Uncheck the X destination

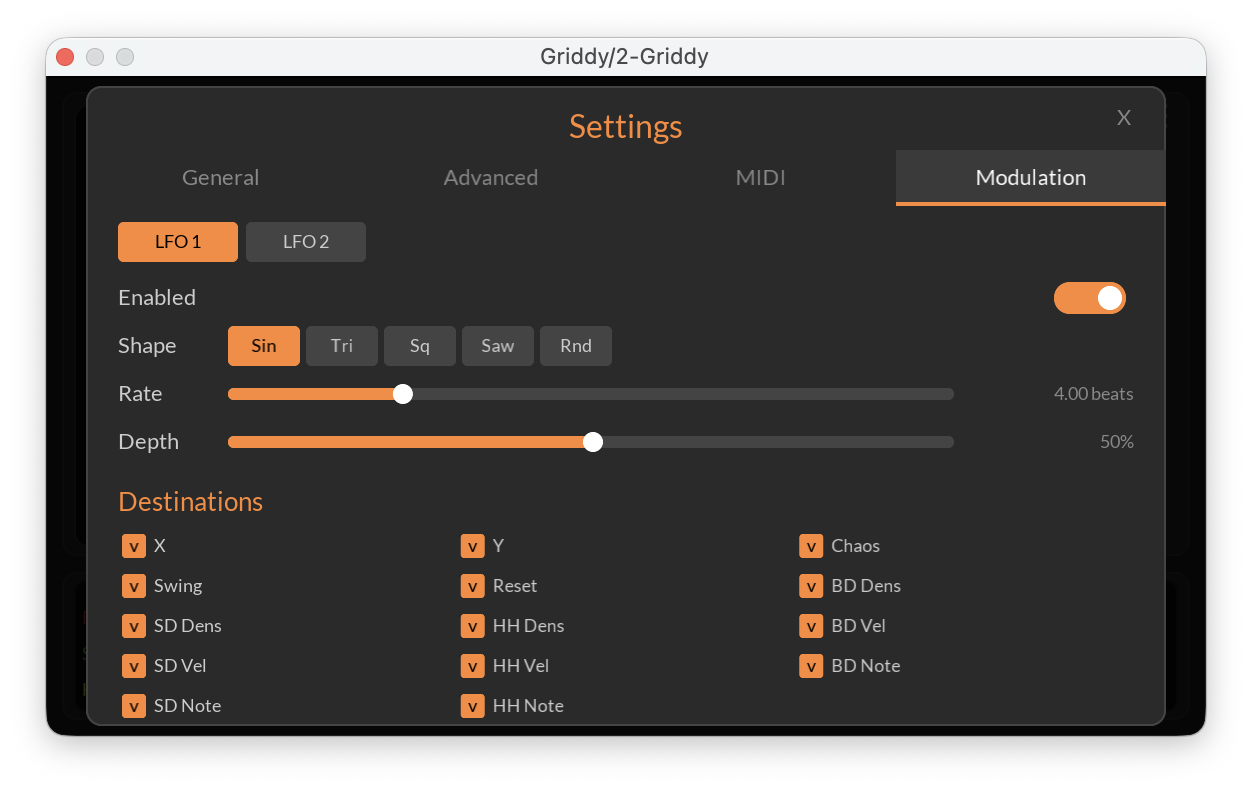[x=133, y=546]
